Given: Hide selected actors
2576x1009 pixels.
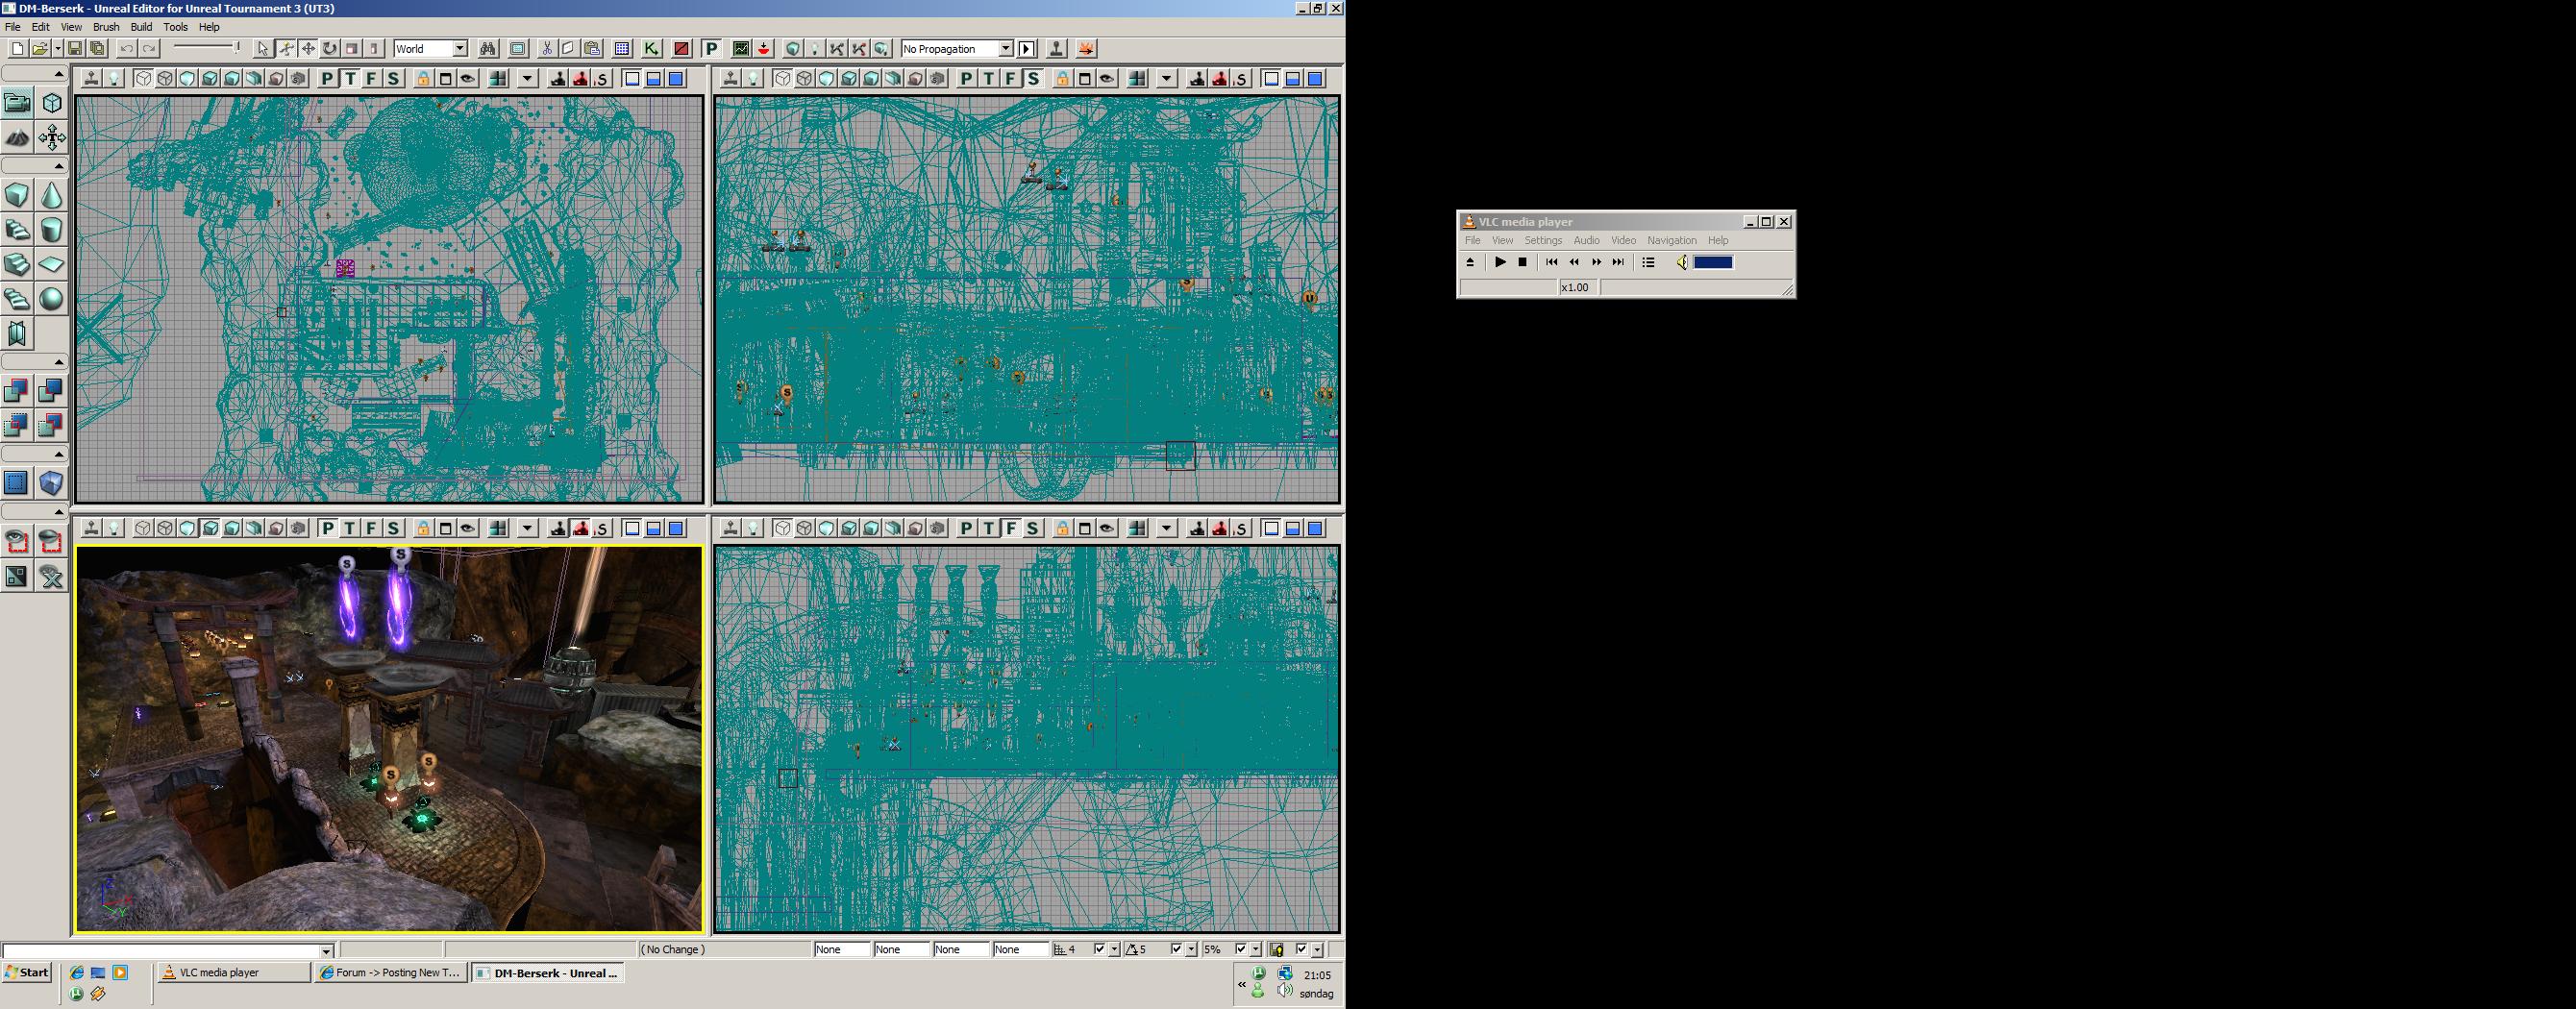Looking at the screenshot, I should 51,542.
